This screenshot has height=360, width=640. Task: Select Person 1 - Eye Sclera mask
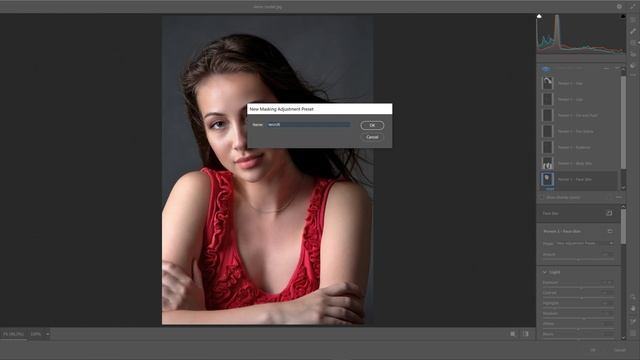coord(579,131)
